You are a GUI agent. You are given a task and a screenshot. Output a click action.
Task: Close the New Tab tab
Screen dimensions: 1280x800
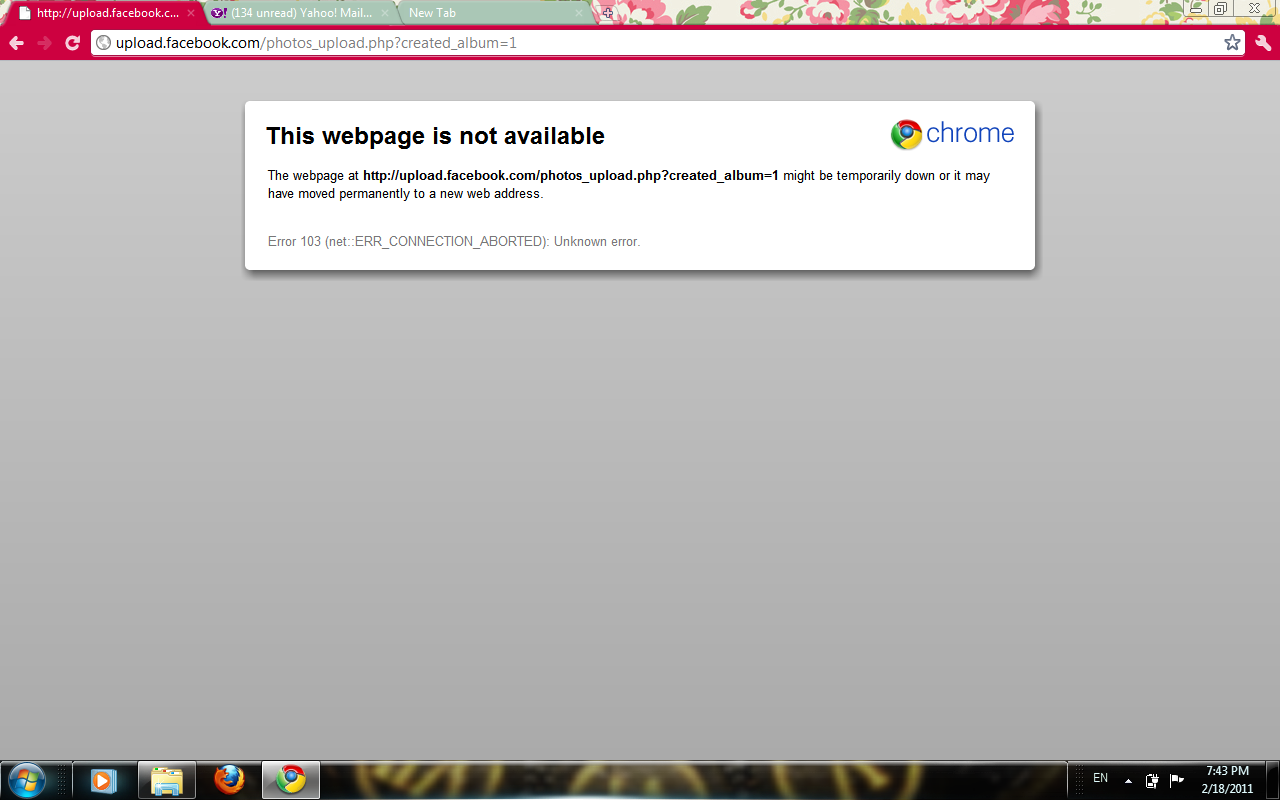pyautogui.click(x=578, y=13)
